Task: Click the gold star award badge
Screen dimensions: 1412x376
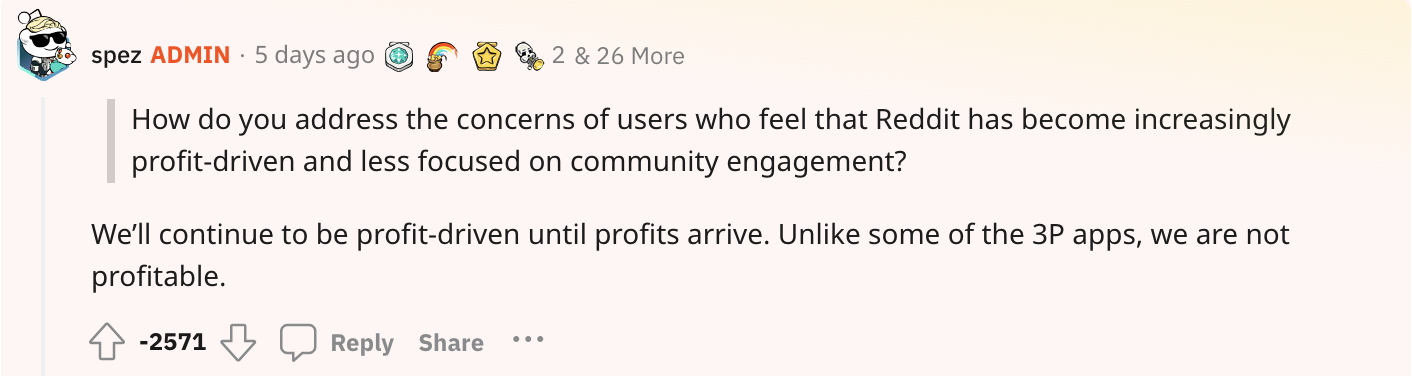Action: (x=487, y=56)
